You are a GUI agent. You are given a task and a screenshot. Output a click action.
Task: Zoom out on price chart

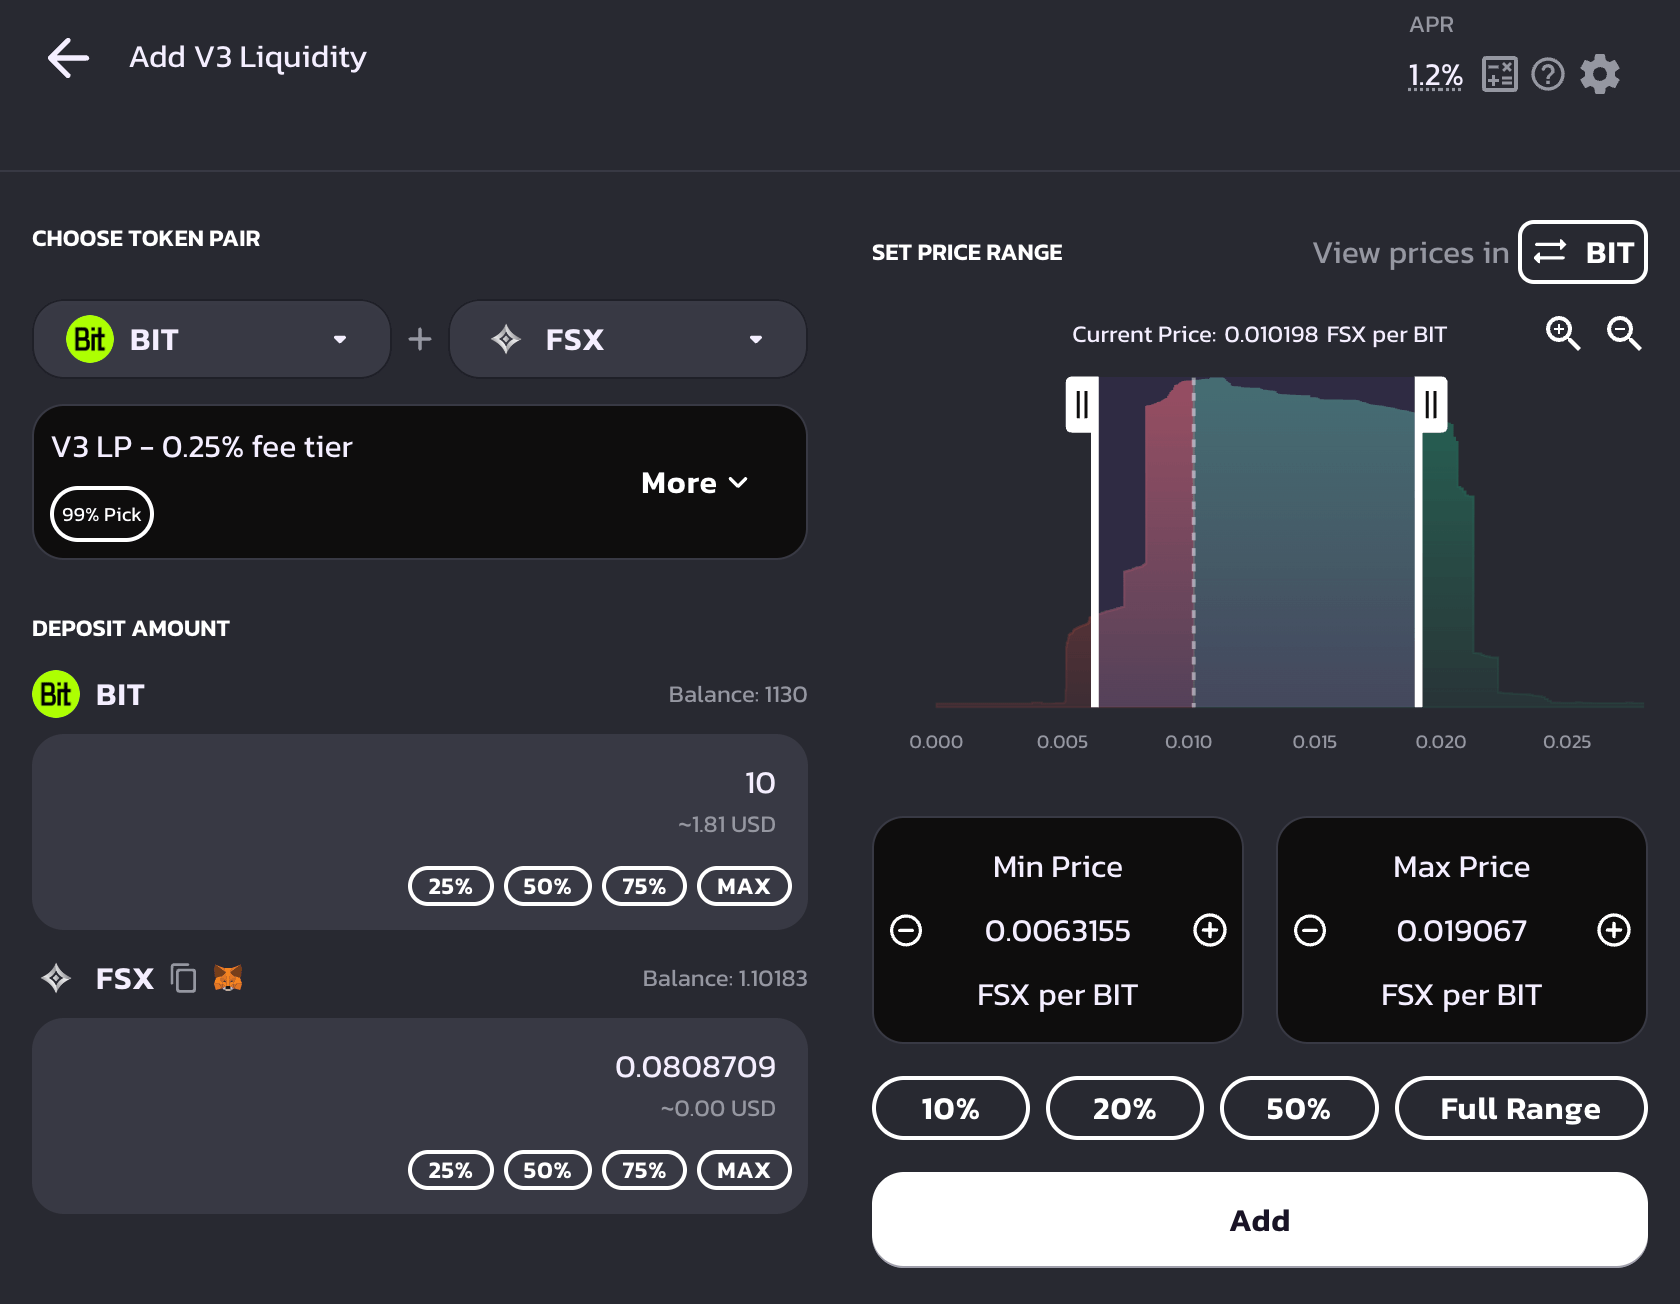coord(1623,333)
